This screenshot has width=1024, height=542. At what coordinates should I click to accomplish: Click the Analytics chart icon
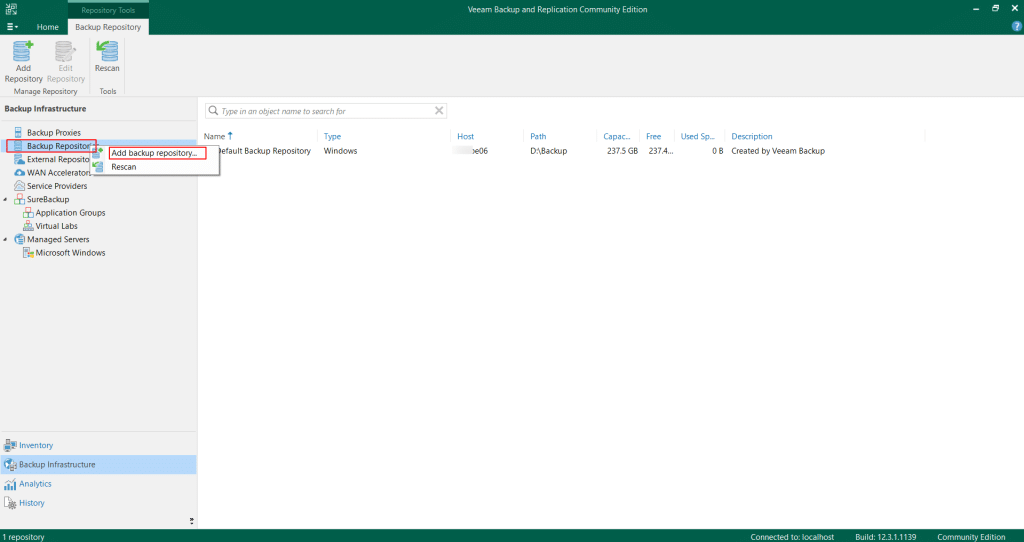[10, 484]
